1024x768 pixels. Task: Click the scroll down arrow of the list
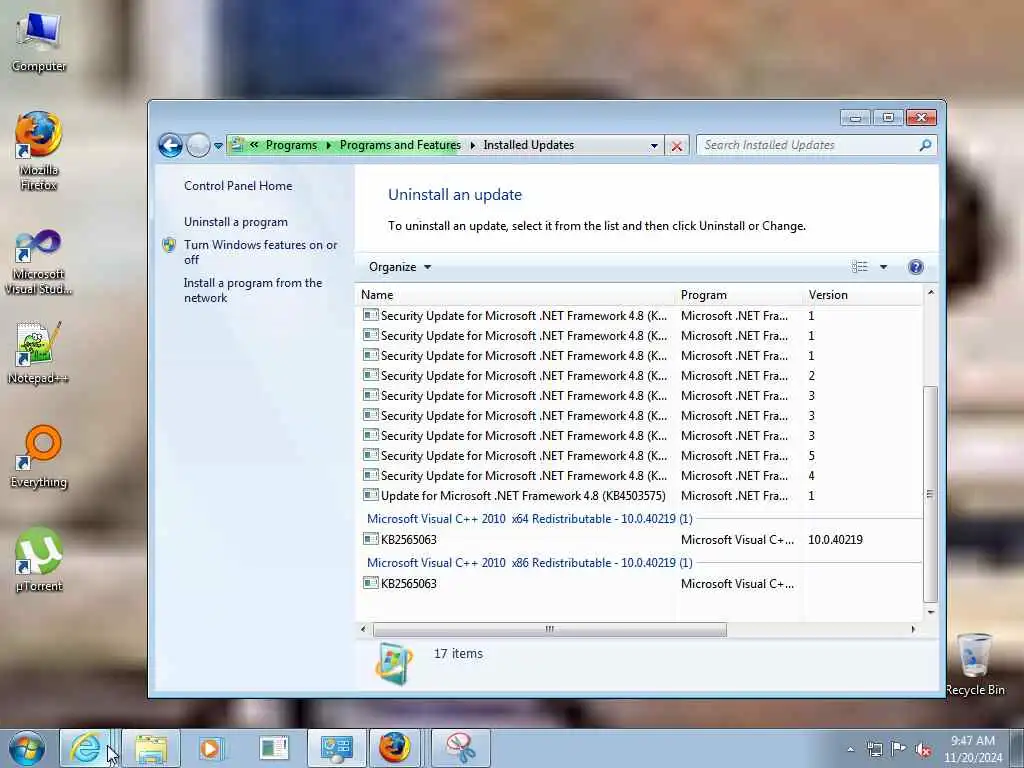coord(931,612)
